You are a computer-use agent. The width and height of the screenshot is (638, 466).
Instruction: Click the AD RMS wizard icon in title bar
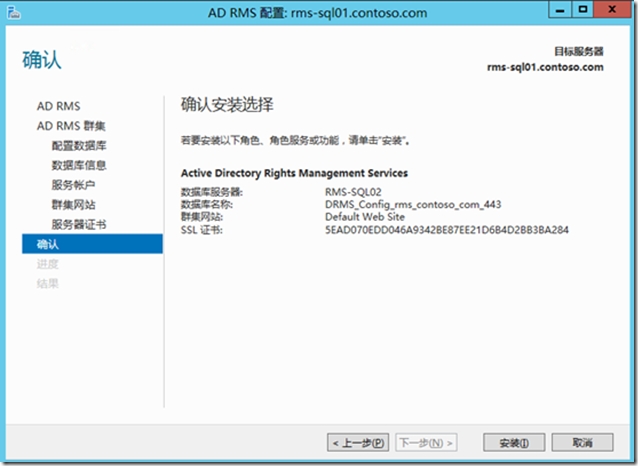pos(13,12)
